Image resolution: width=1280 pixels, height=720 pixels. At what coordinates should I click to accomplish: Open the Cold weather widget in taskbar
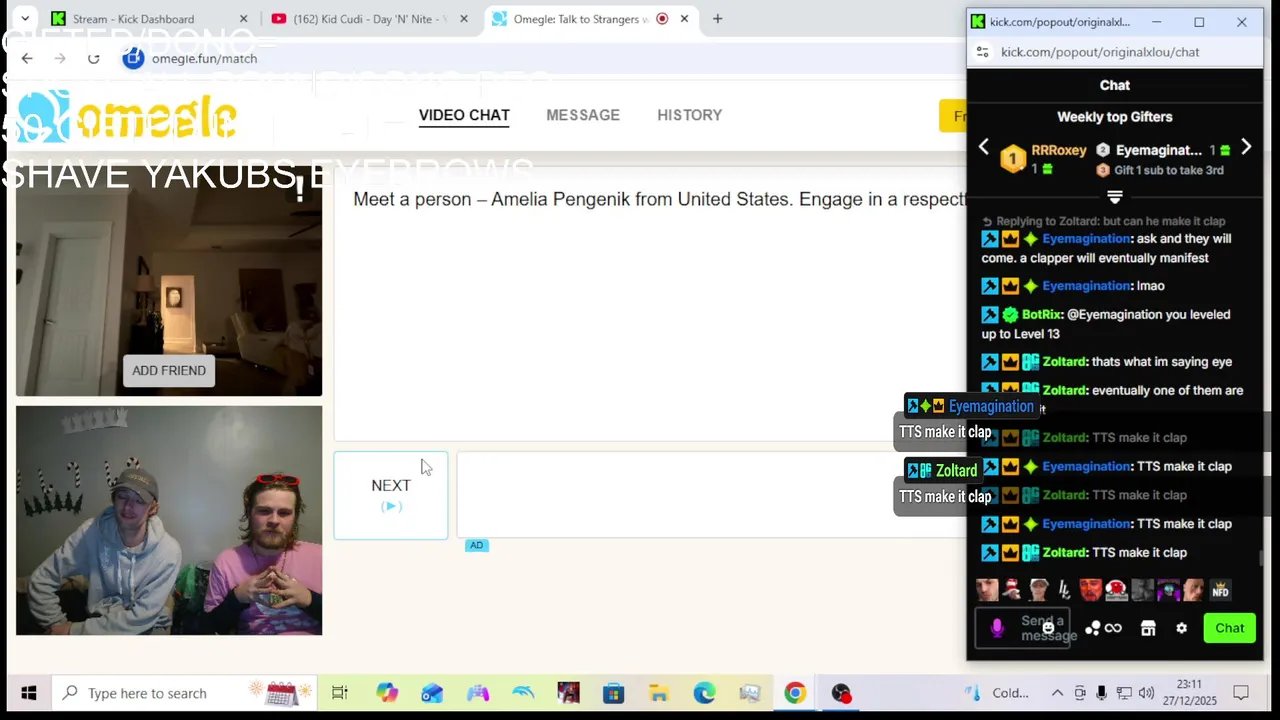999,693
